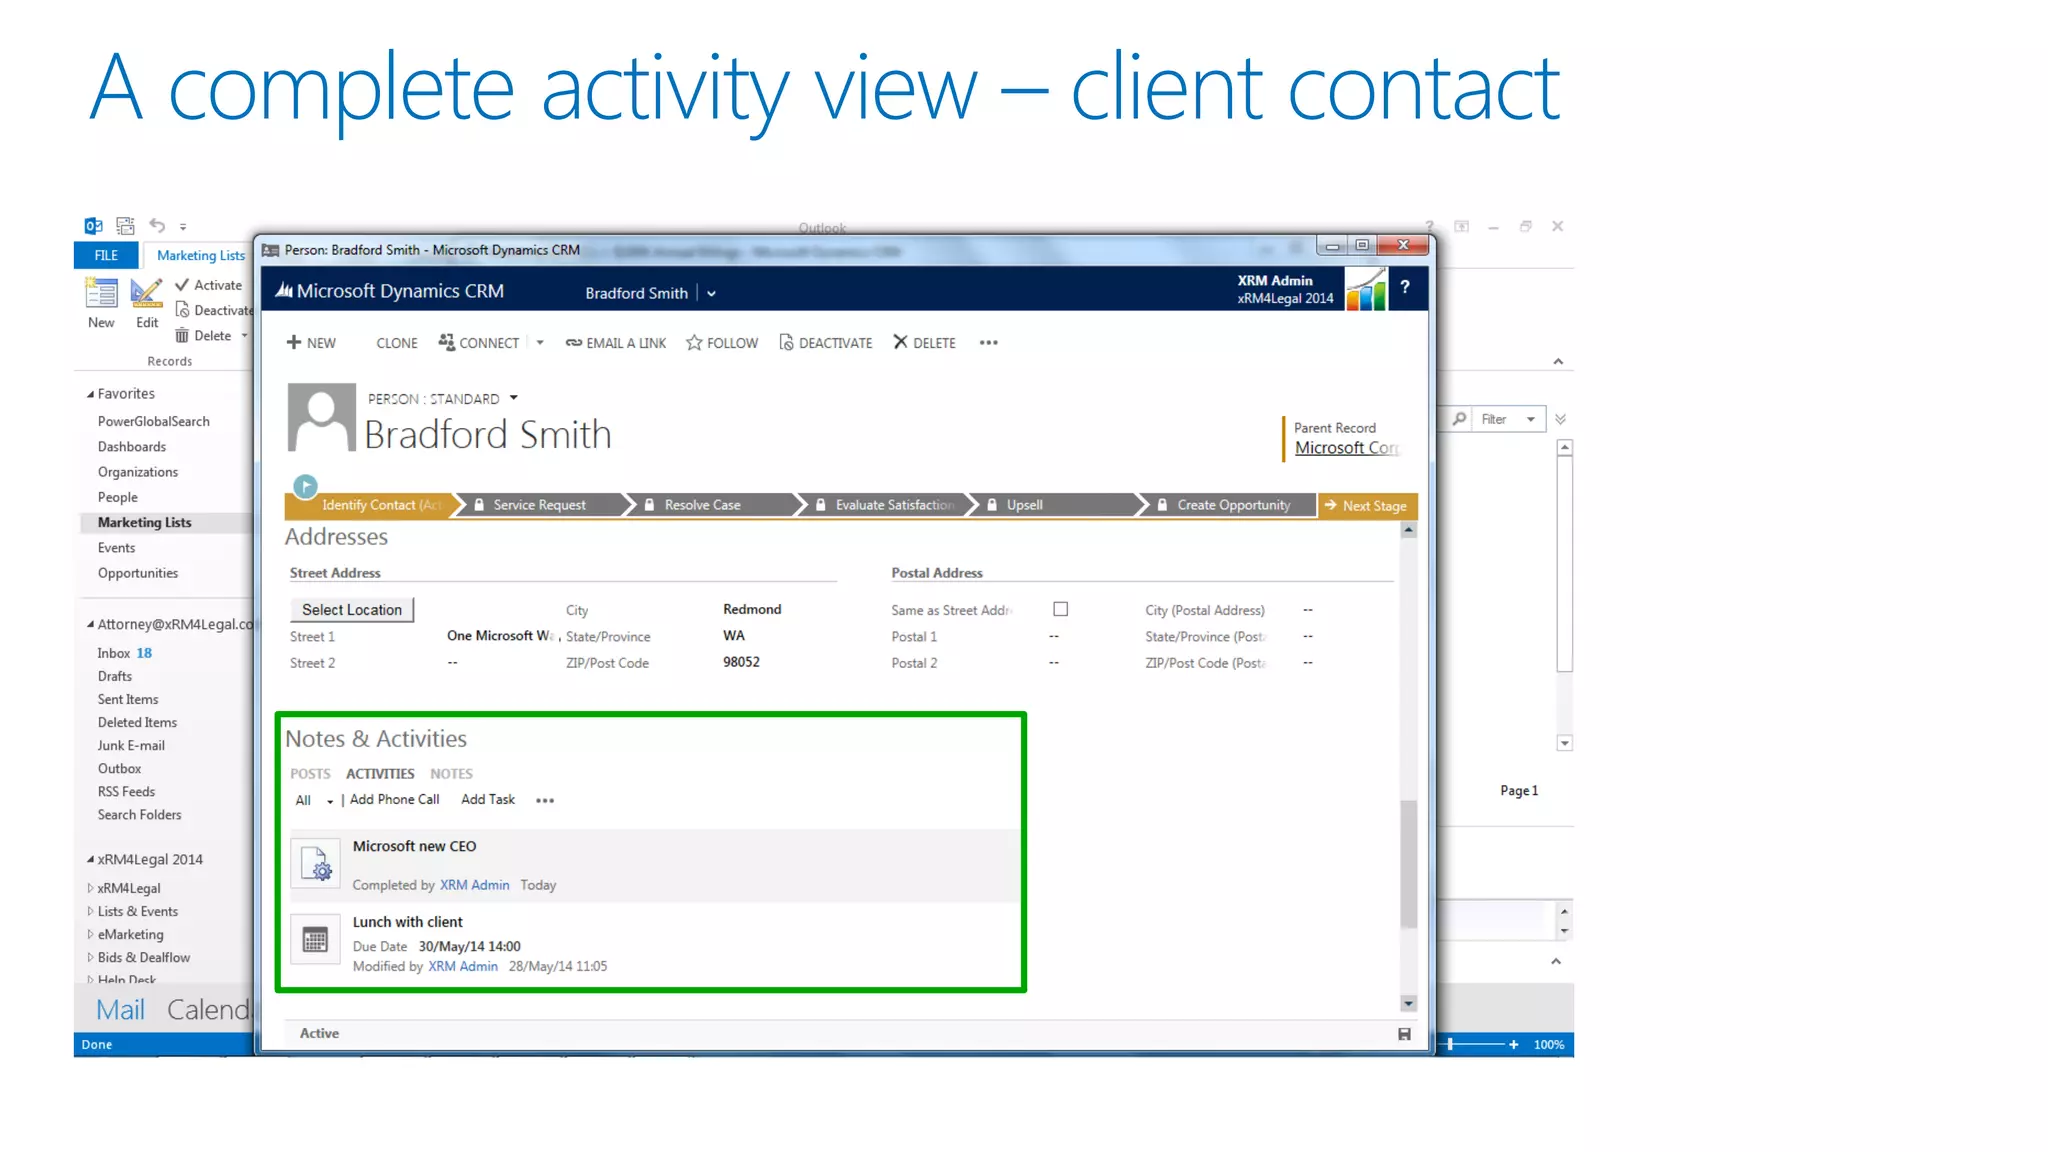Switch to the POSTS tab
This screenshot has height=1152, width=2048.
point(310,774)
